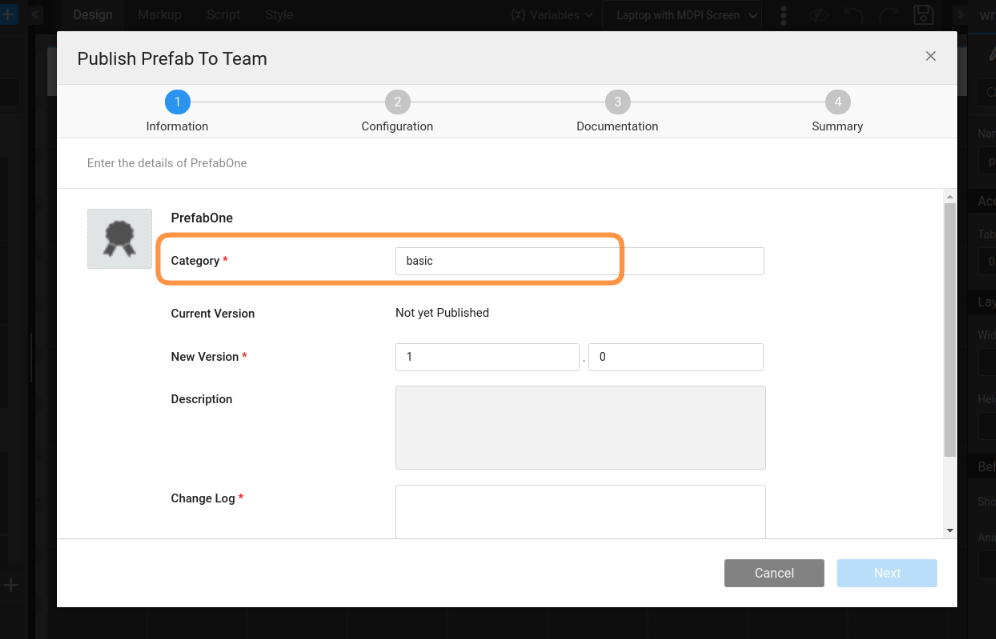Screen dimensions: 996x639
Task: Click the dialog's vertical scrollbar thumb
Action: coord(949,330)
